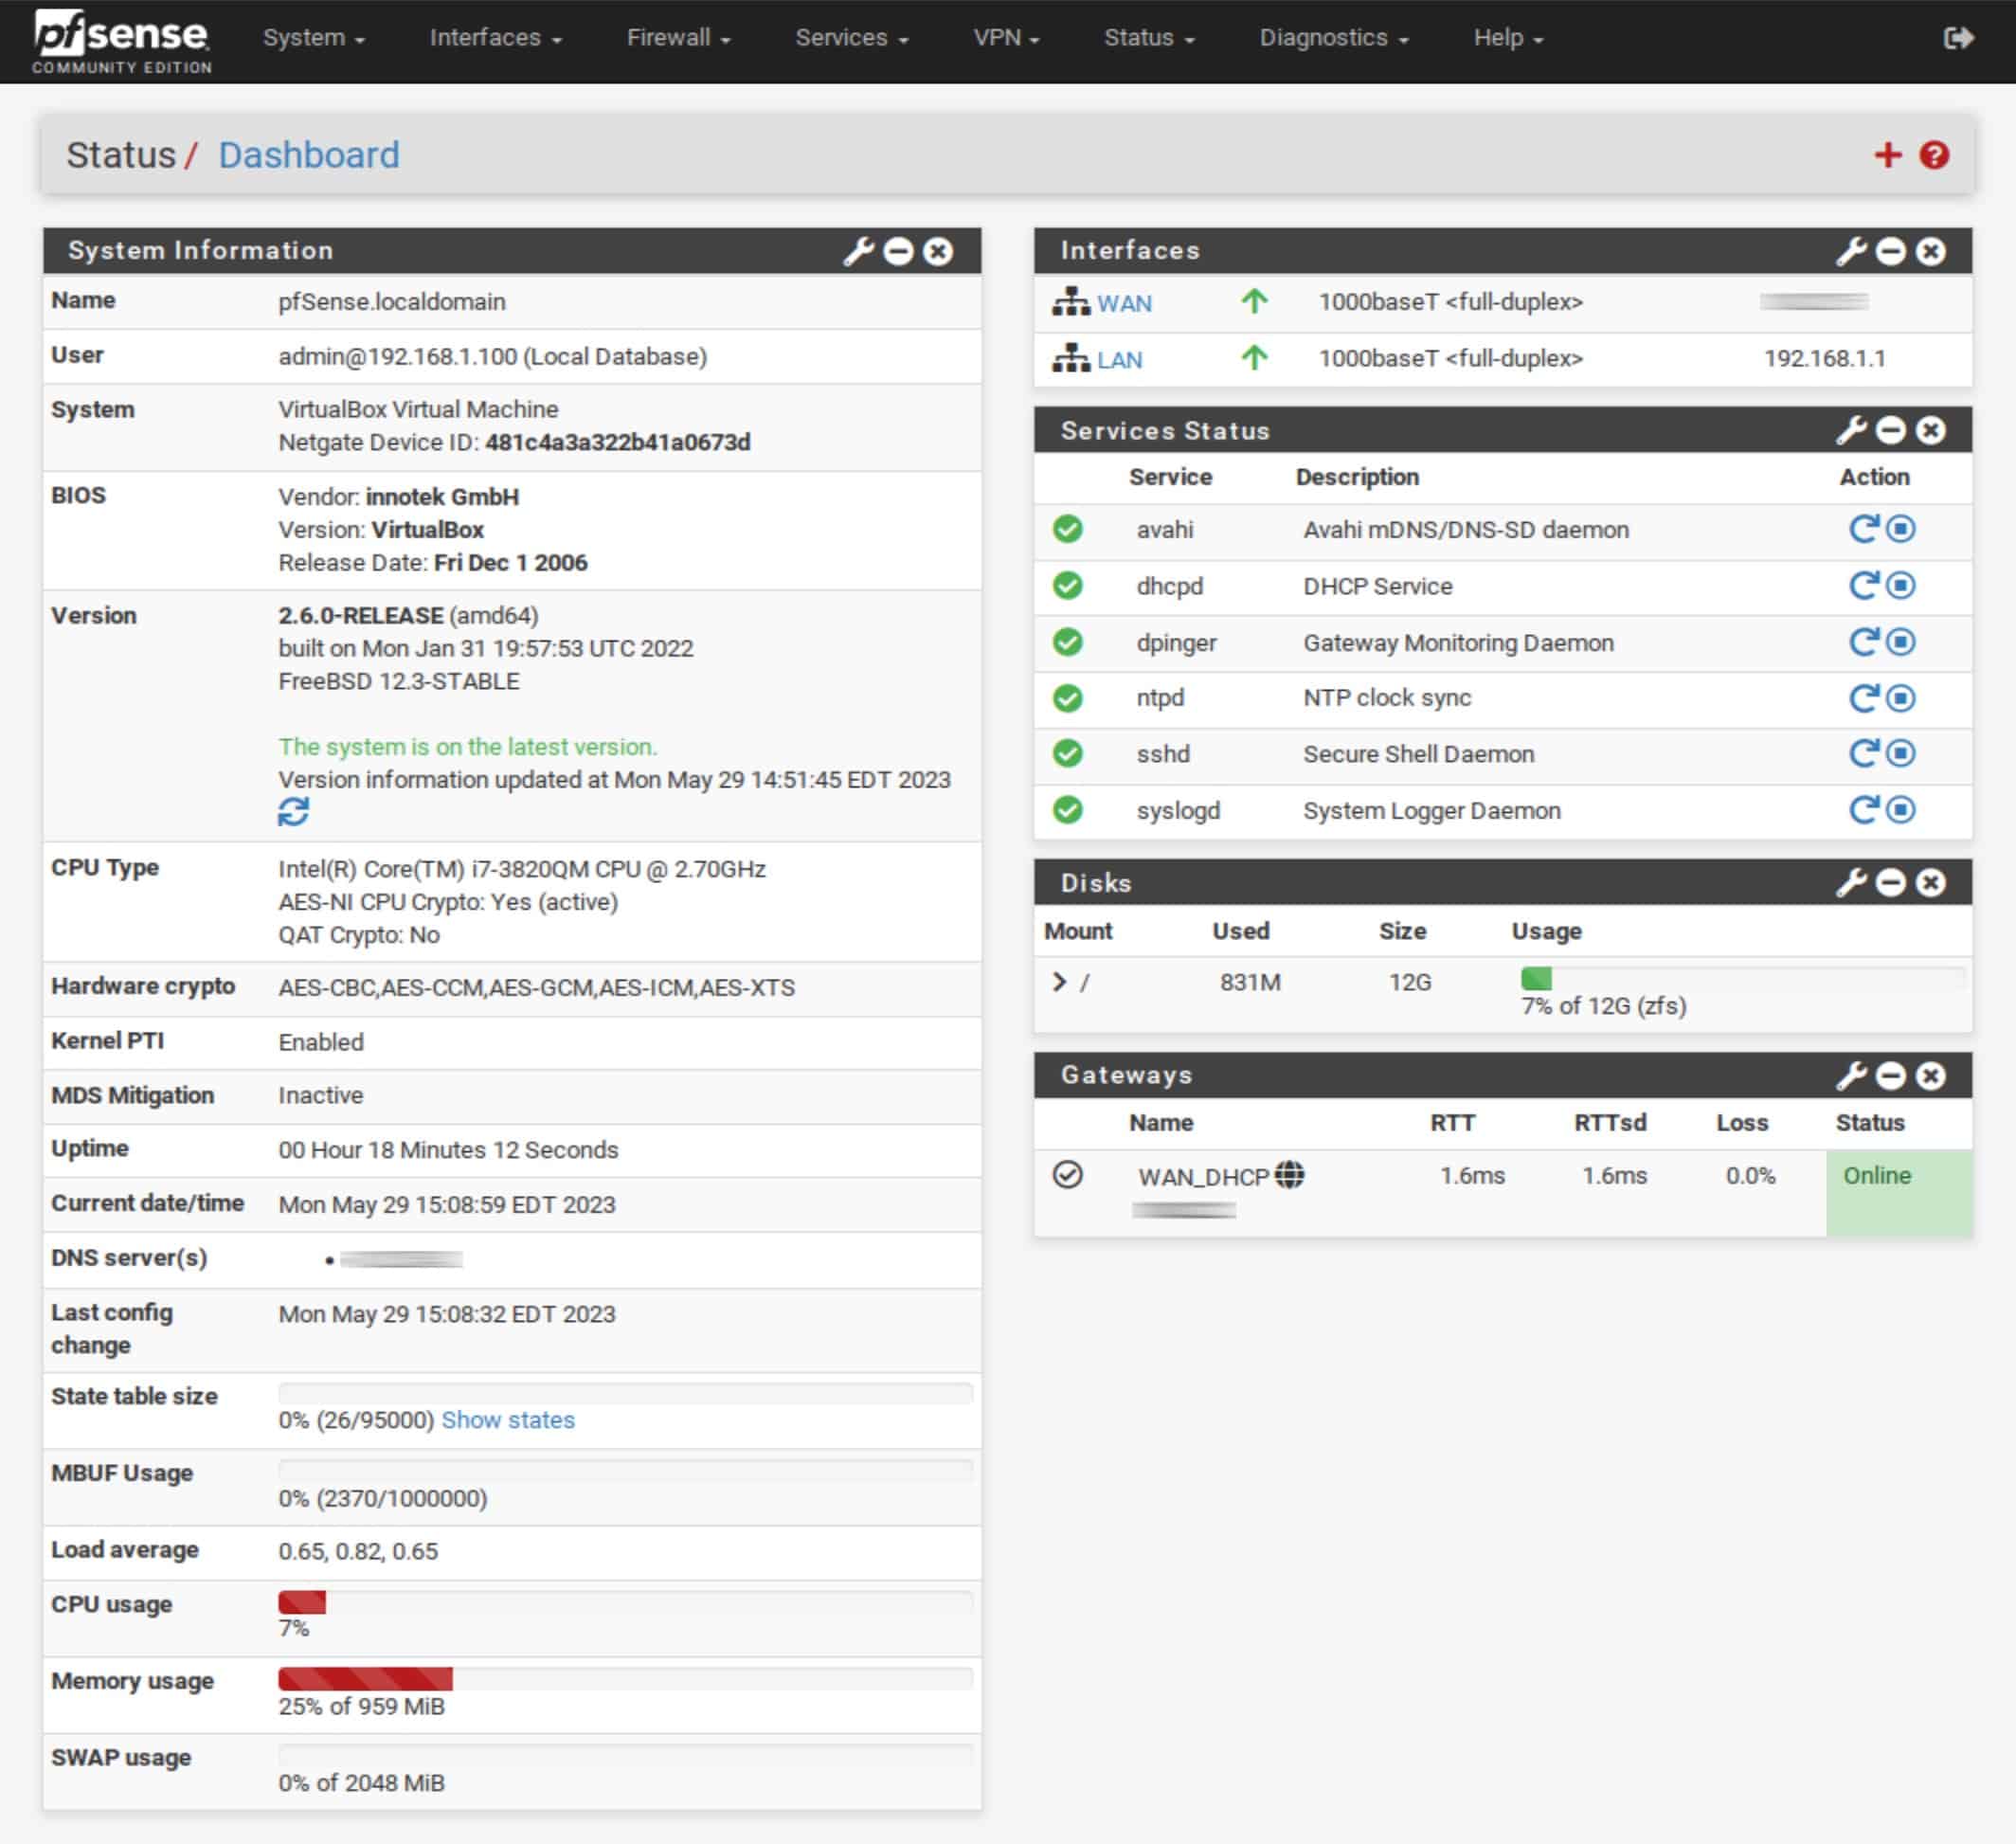Stop the avahi service
The image size is (2016, 1844).
(1901, 528)
